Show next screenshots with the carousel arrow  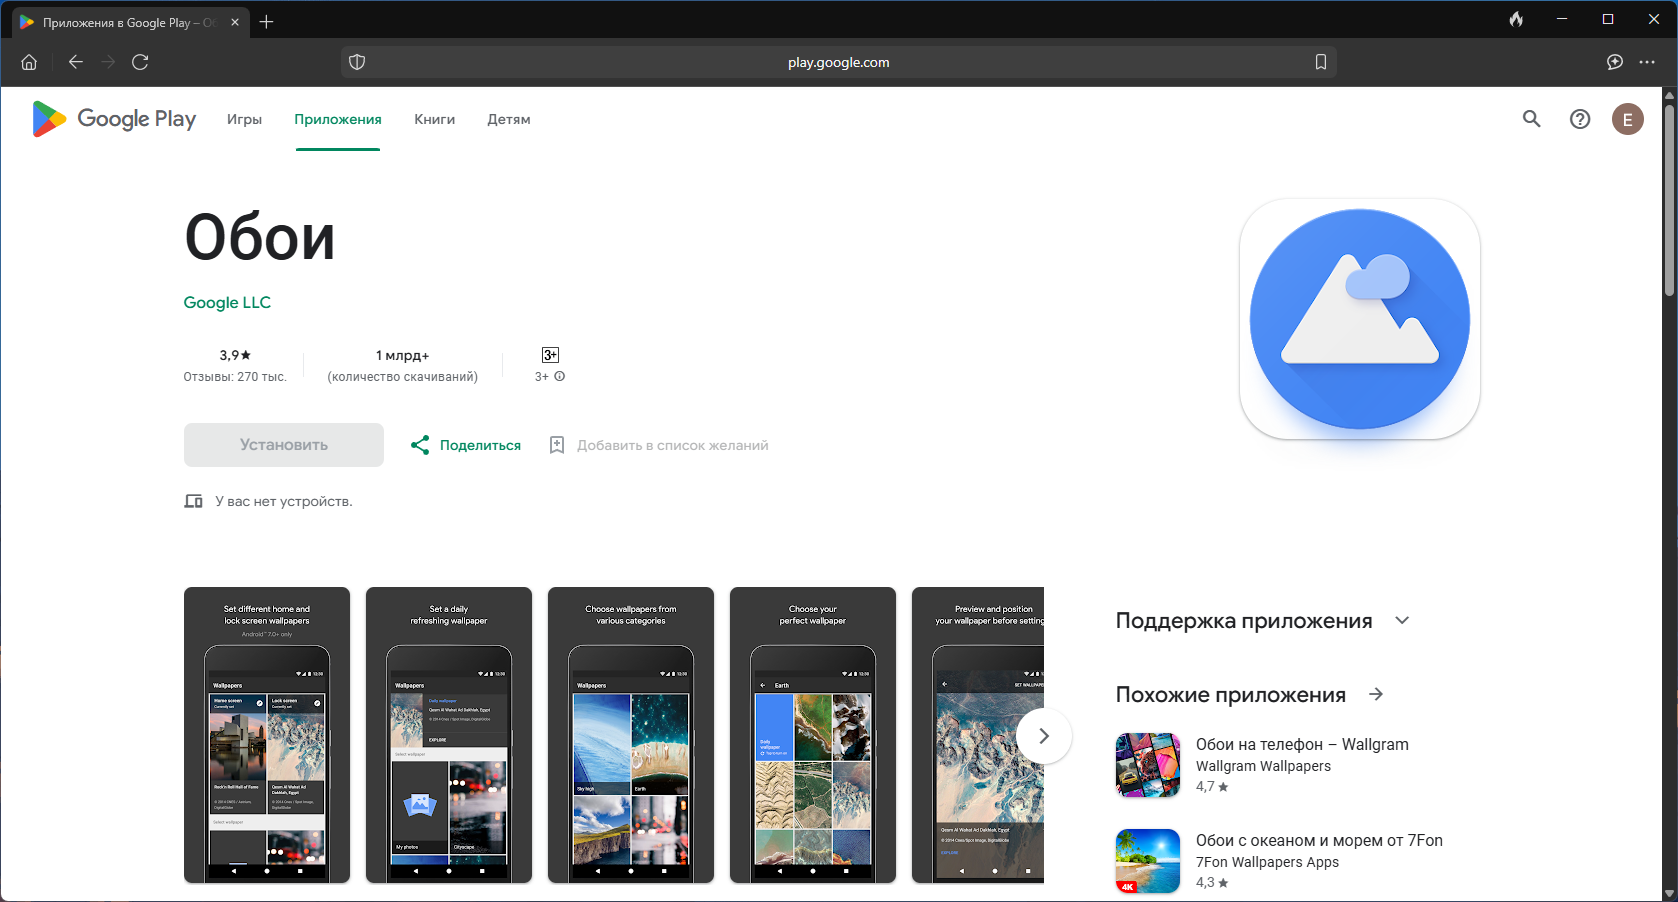(1044, 736)
